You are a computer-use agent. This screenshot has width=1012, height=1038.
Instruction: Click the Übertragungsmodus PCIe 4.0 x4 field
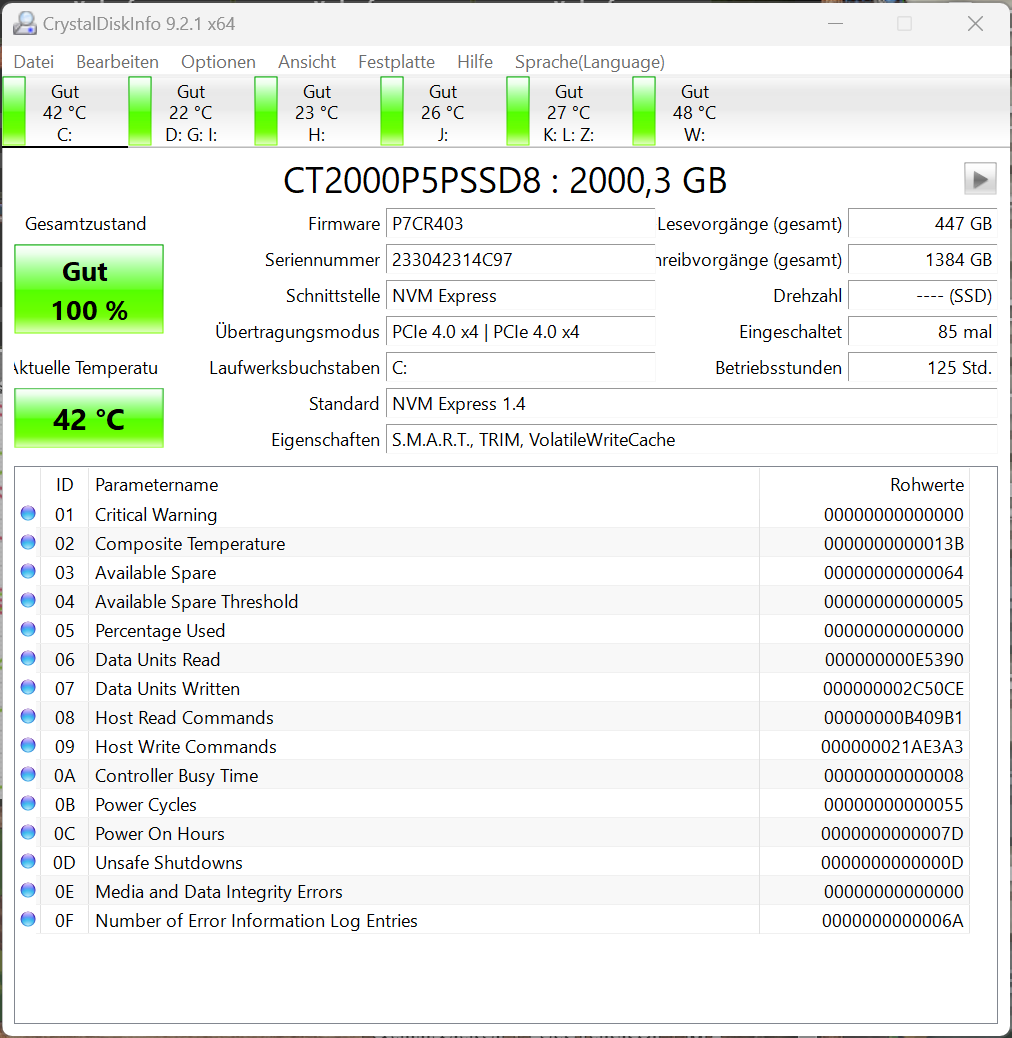tap(520, 332)
